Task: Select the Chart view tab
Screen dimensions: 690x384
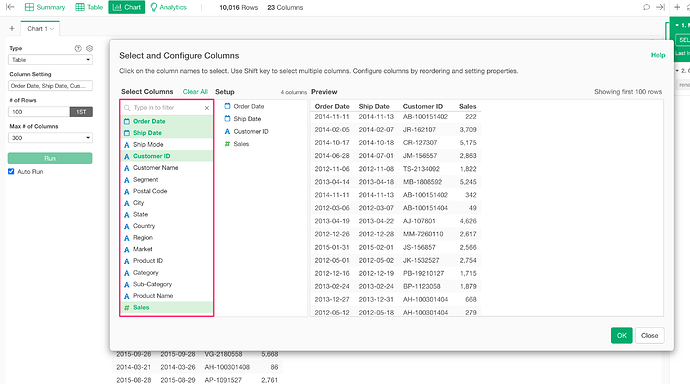Action: point(127,7)
